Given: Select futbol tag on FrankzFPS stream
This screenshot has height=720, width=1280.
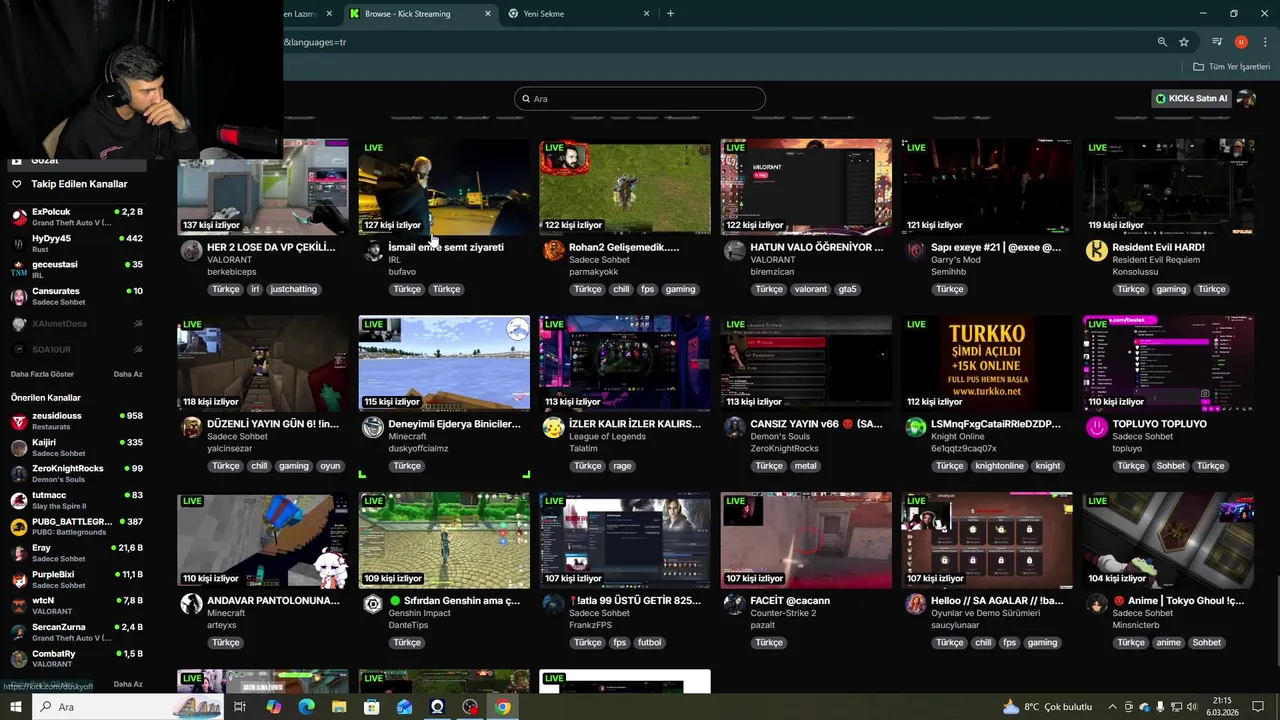Looking at the screenshot, I should point(650,643).
